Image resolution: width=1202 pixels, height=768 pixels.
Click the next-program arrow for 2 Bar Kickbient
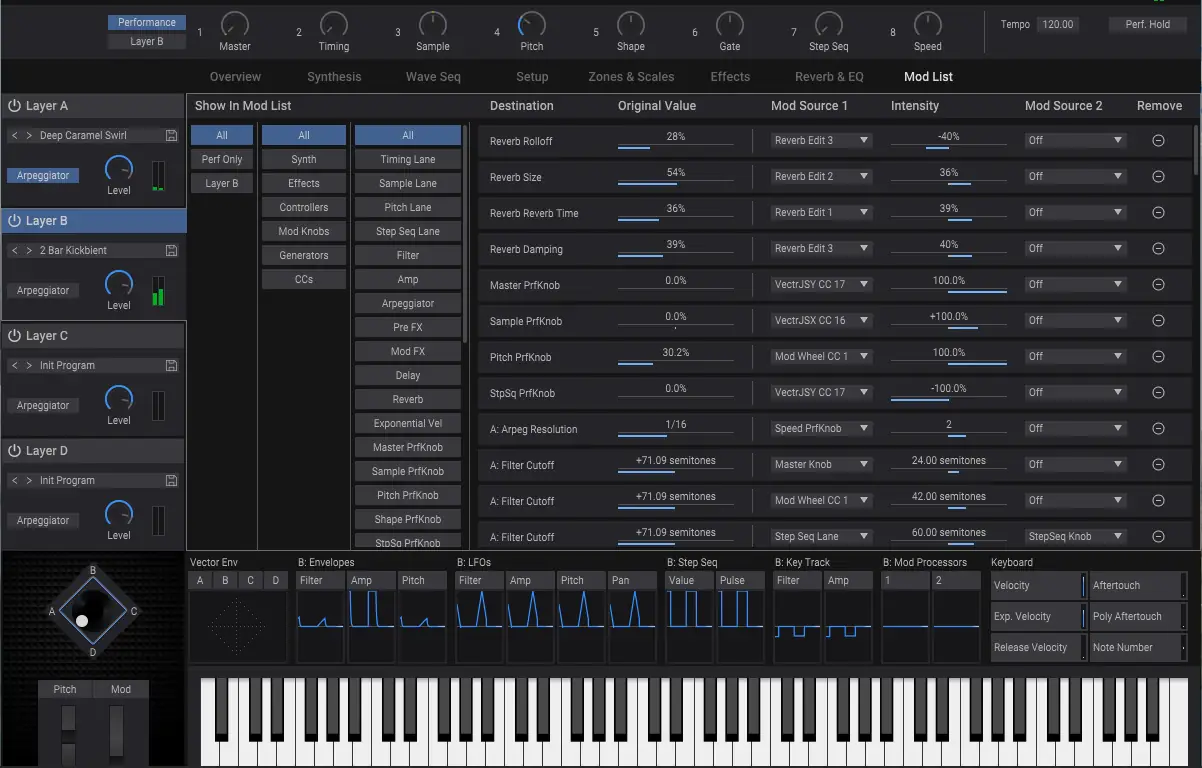(x=31, y=250)
